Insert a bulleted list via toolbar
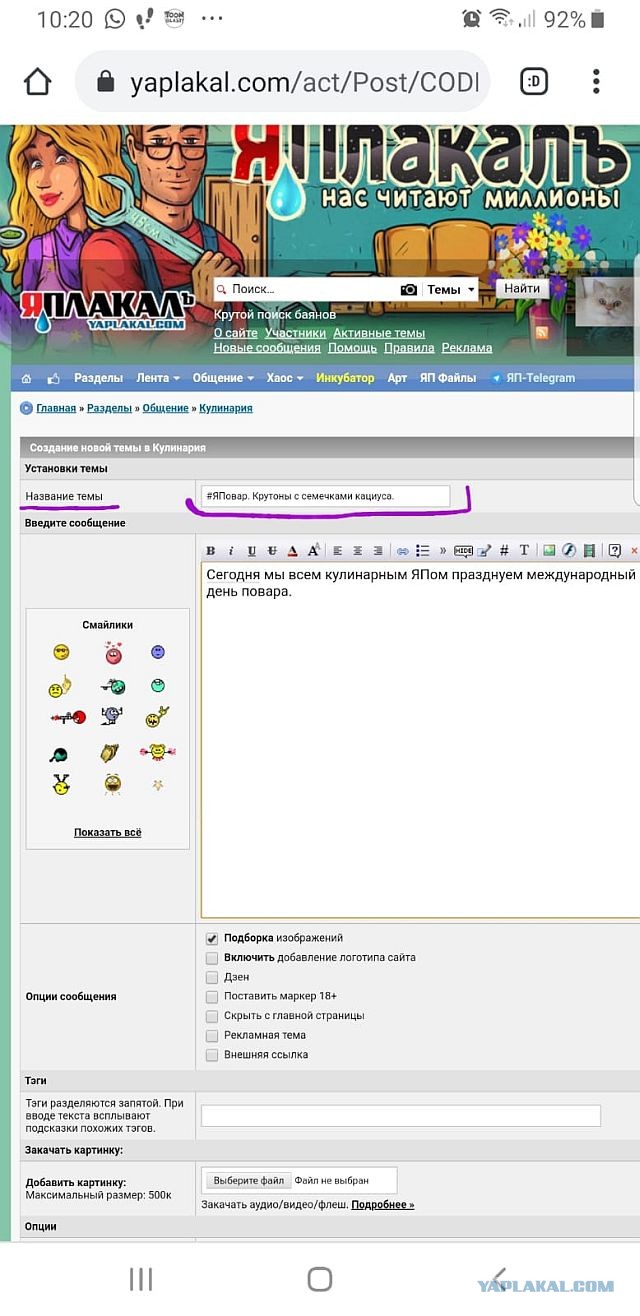The width and height of the screenshot is (640, 1316). click(422, 551)
